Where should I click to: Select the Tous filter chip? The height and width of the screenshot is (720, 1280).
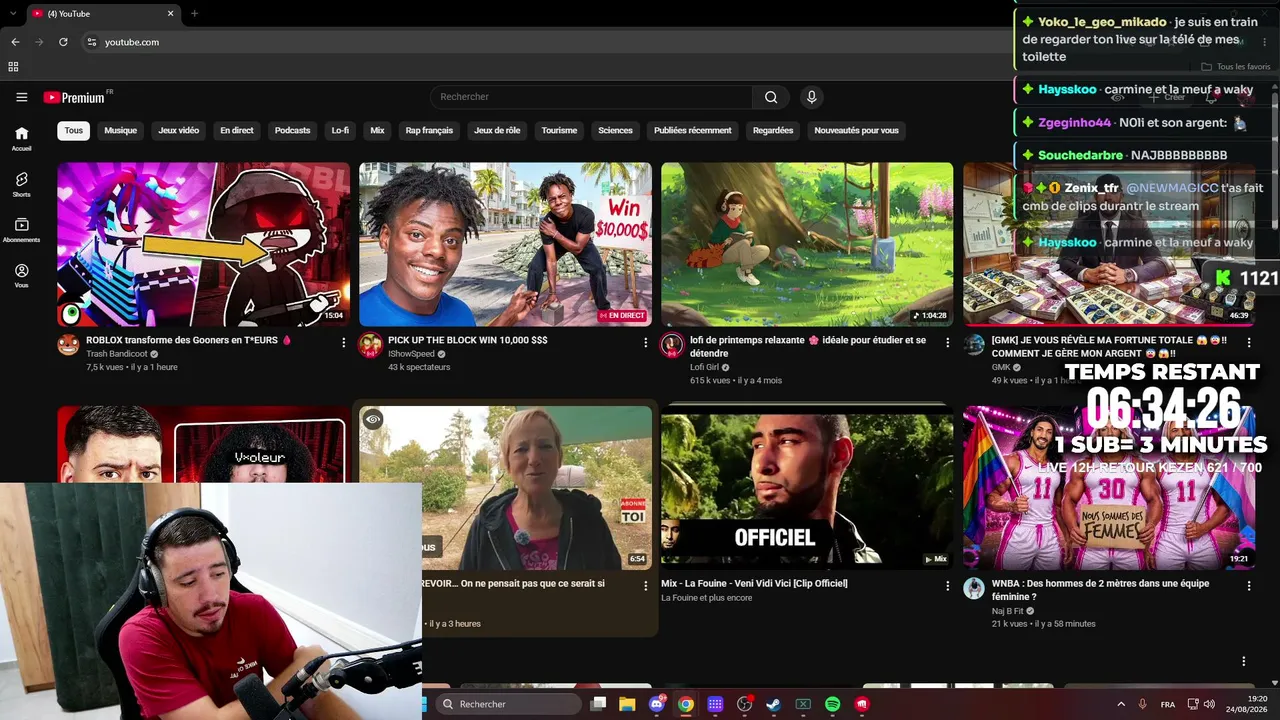[74, 130]
